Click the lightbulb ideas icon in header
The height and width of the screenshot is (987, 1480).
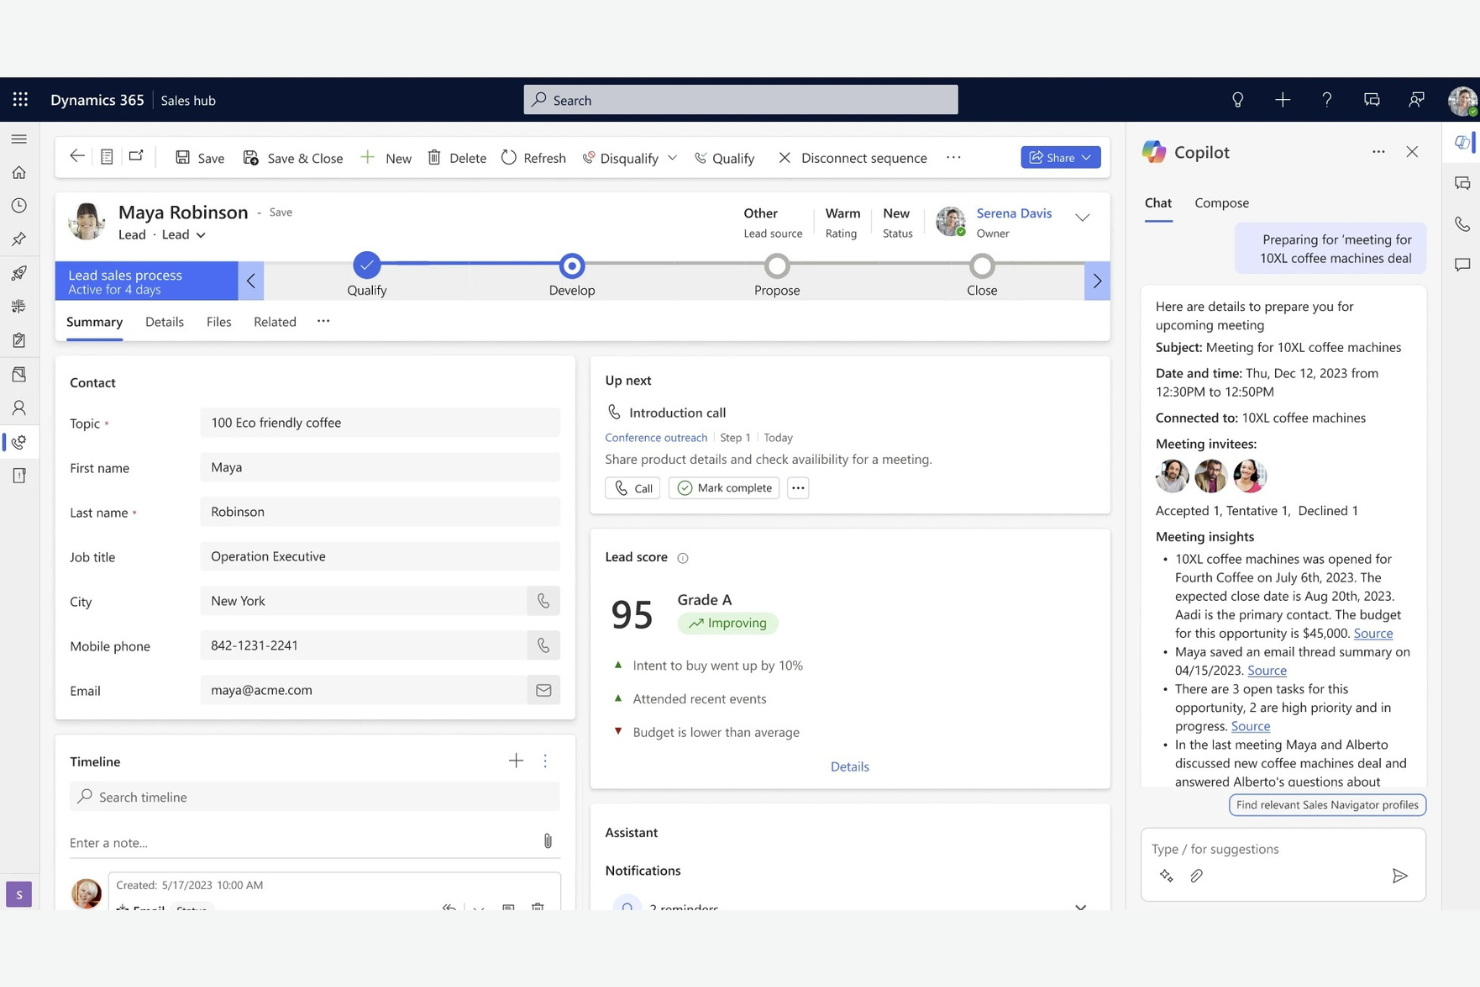1238,100
